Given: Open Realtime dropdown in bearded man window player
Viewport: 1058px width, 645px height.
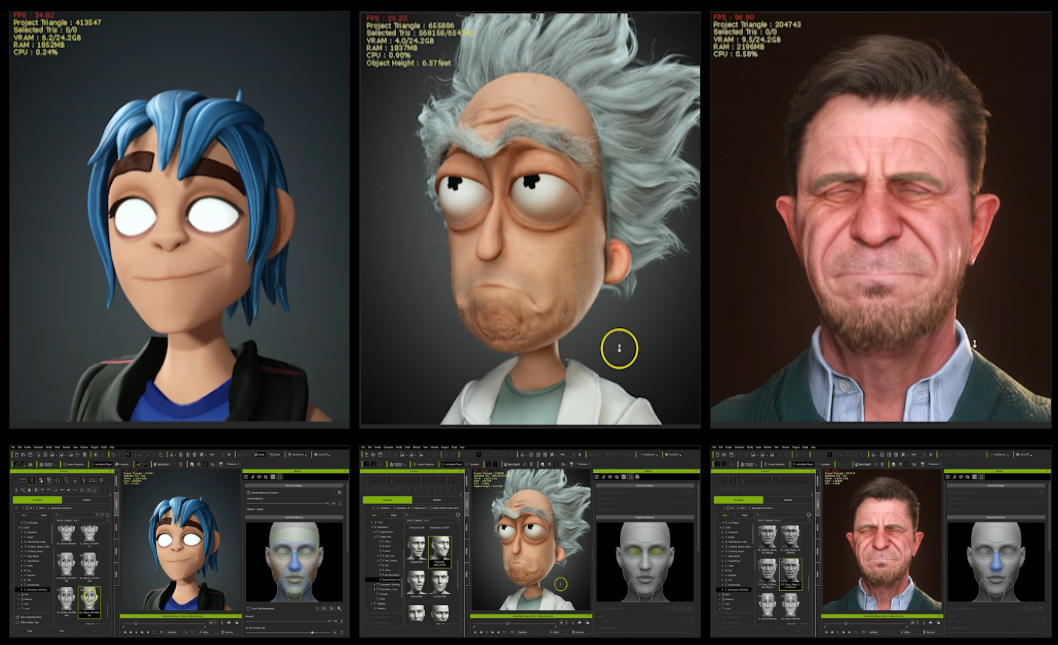Looking at the screenshot, I should point(874,632).
